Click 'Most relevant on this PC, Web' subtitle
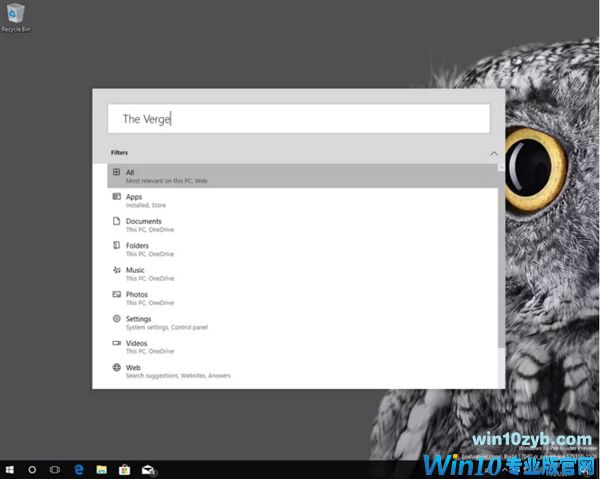 (166, 181)
